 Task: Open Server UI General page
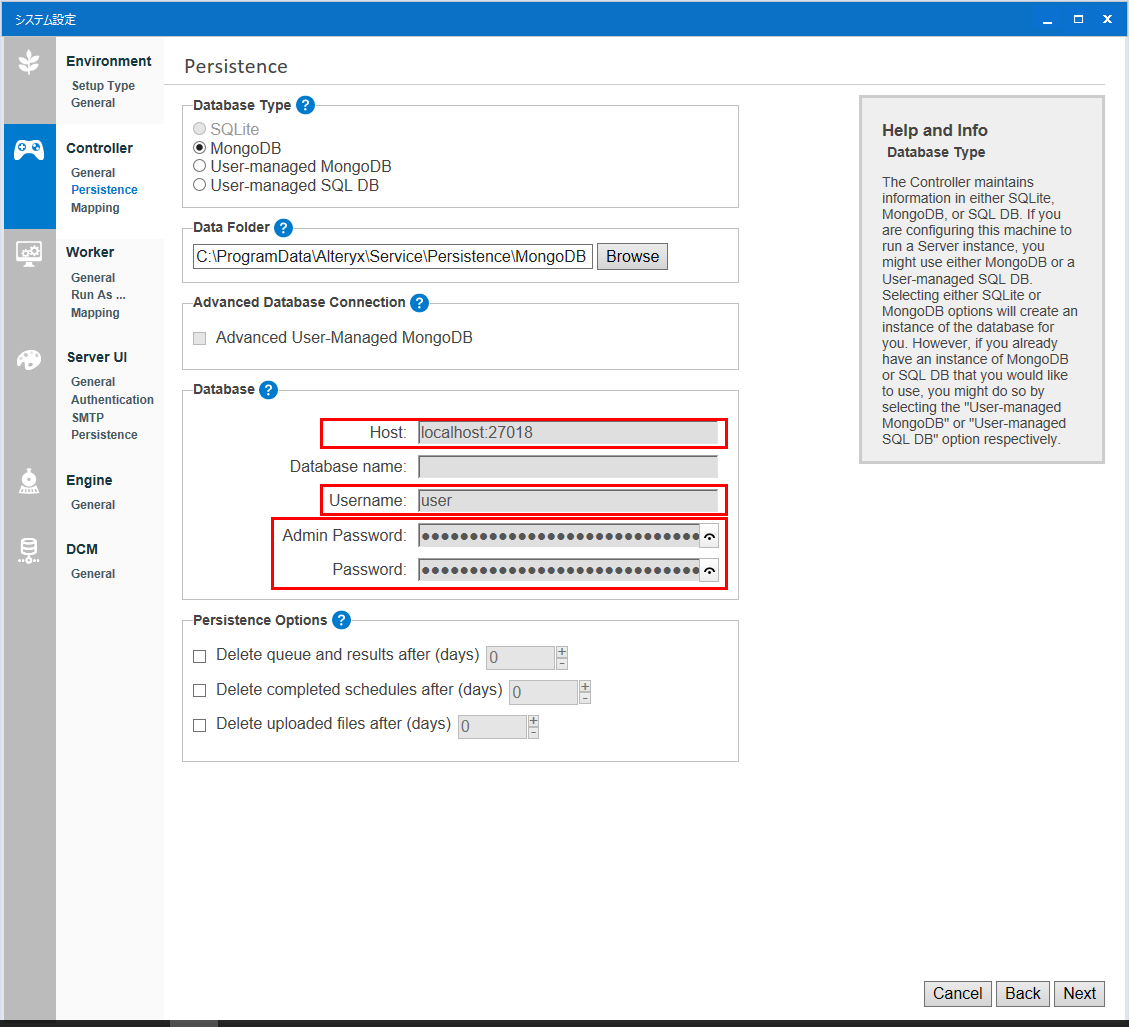coord(93,382)
